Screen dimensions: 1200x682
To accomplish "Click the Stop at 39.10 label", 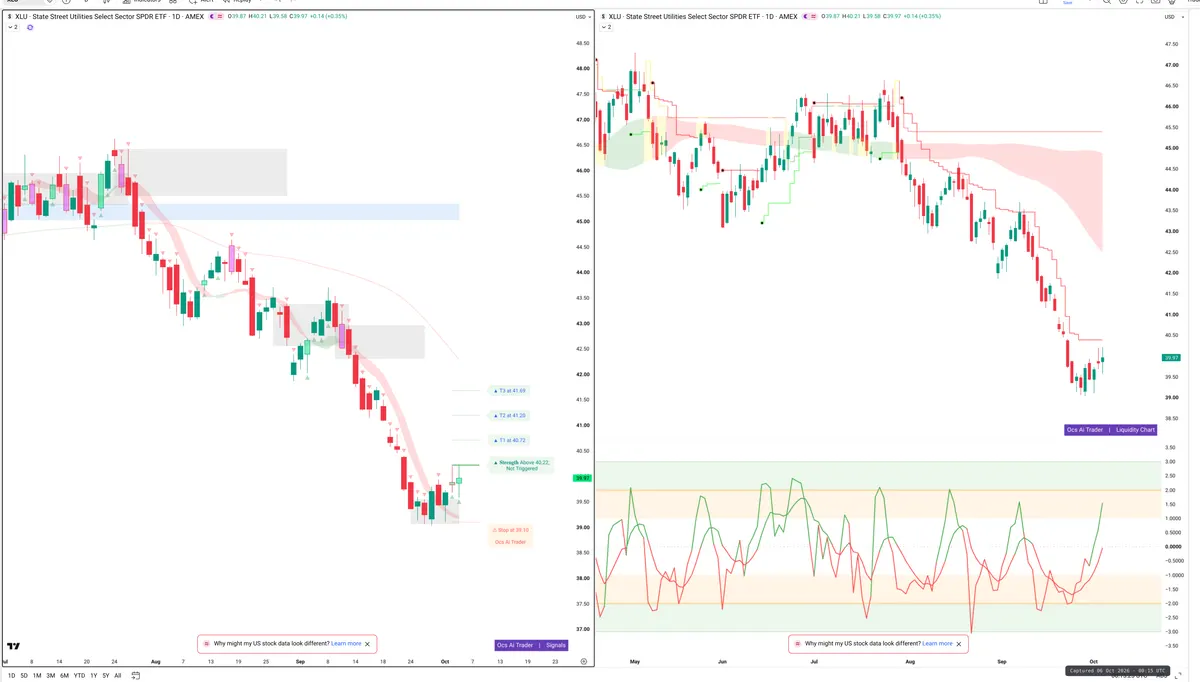I will click(x=510, y=530).
